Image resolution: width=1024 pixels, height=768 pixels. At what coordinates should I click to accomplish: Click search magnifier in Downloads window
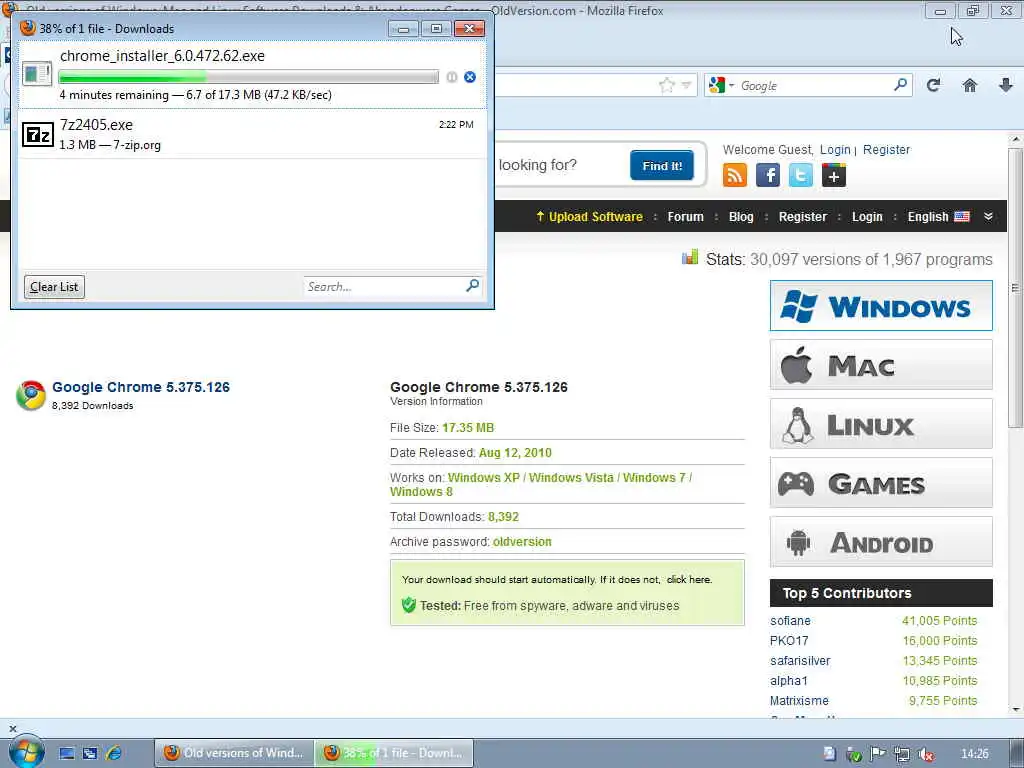pos(473,285)
